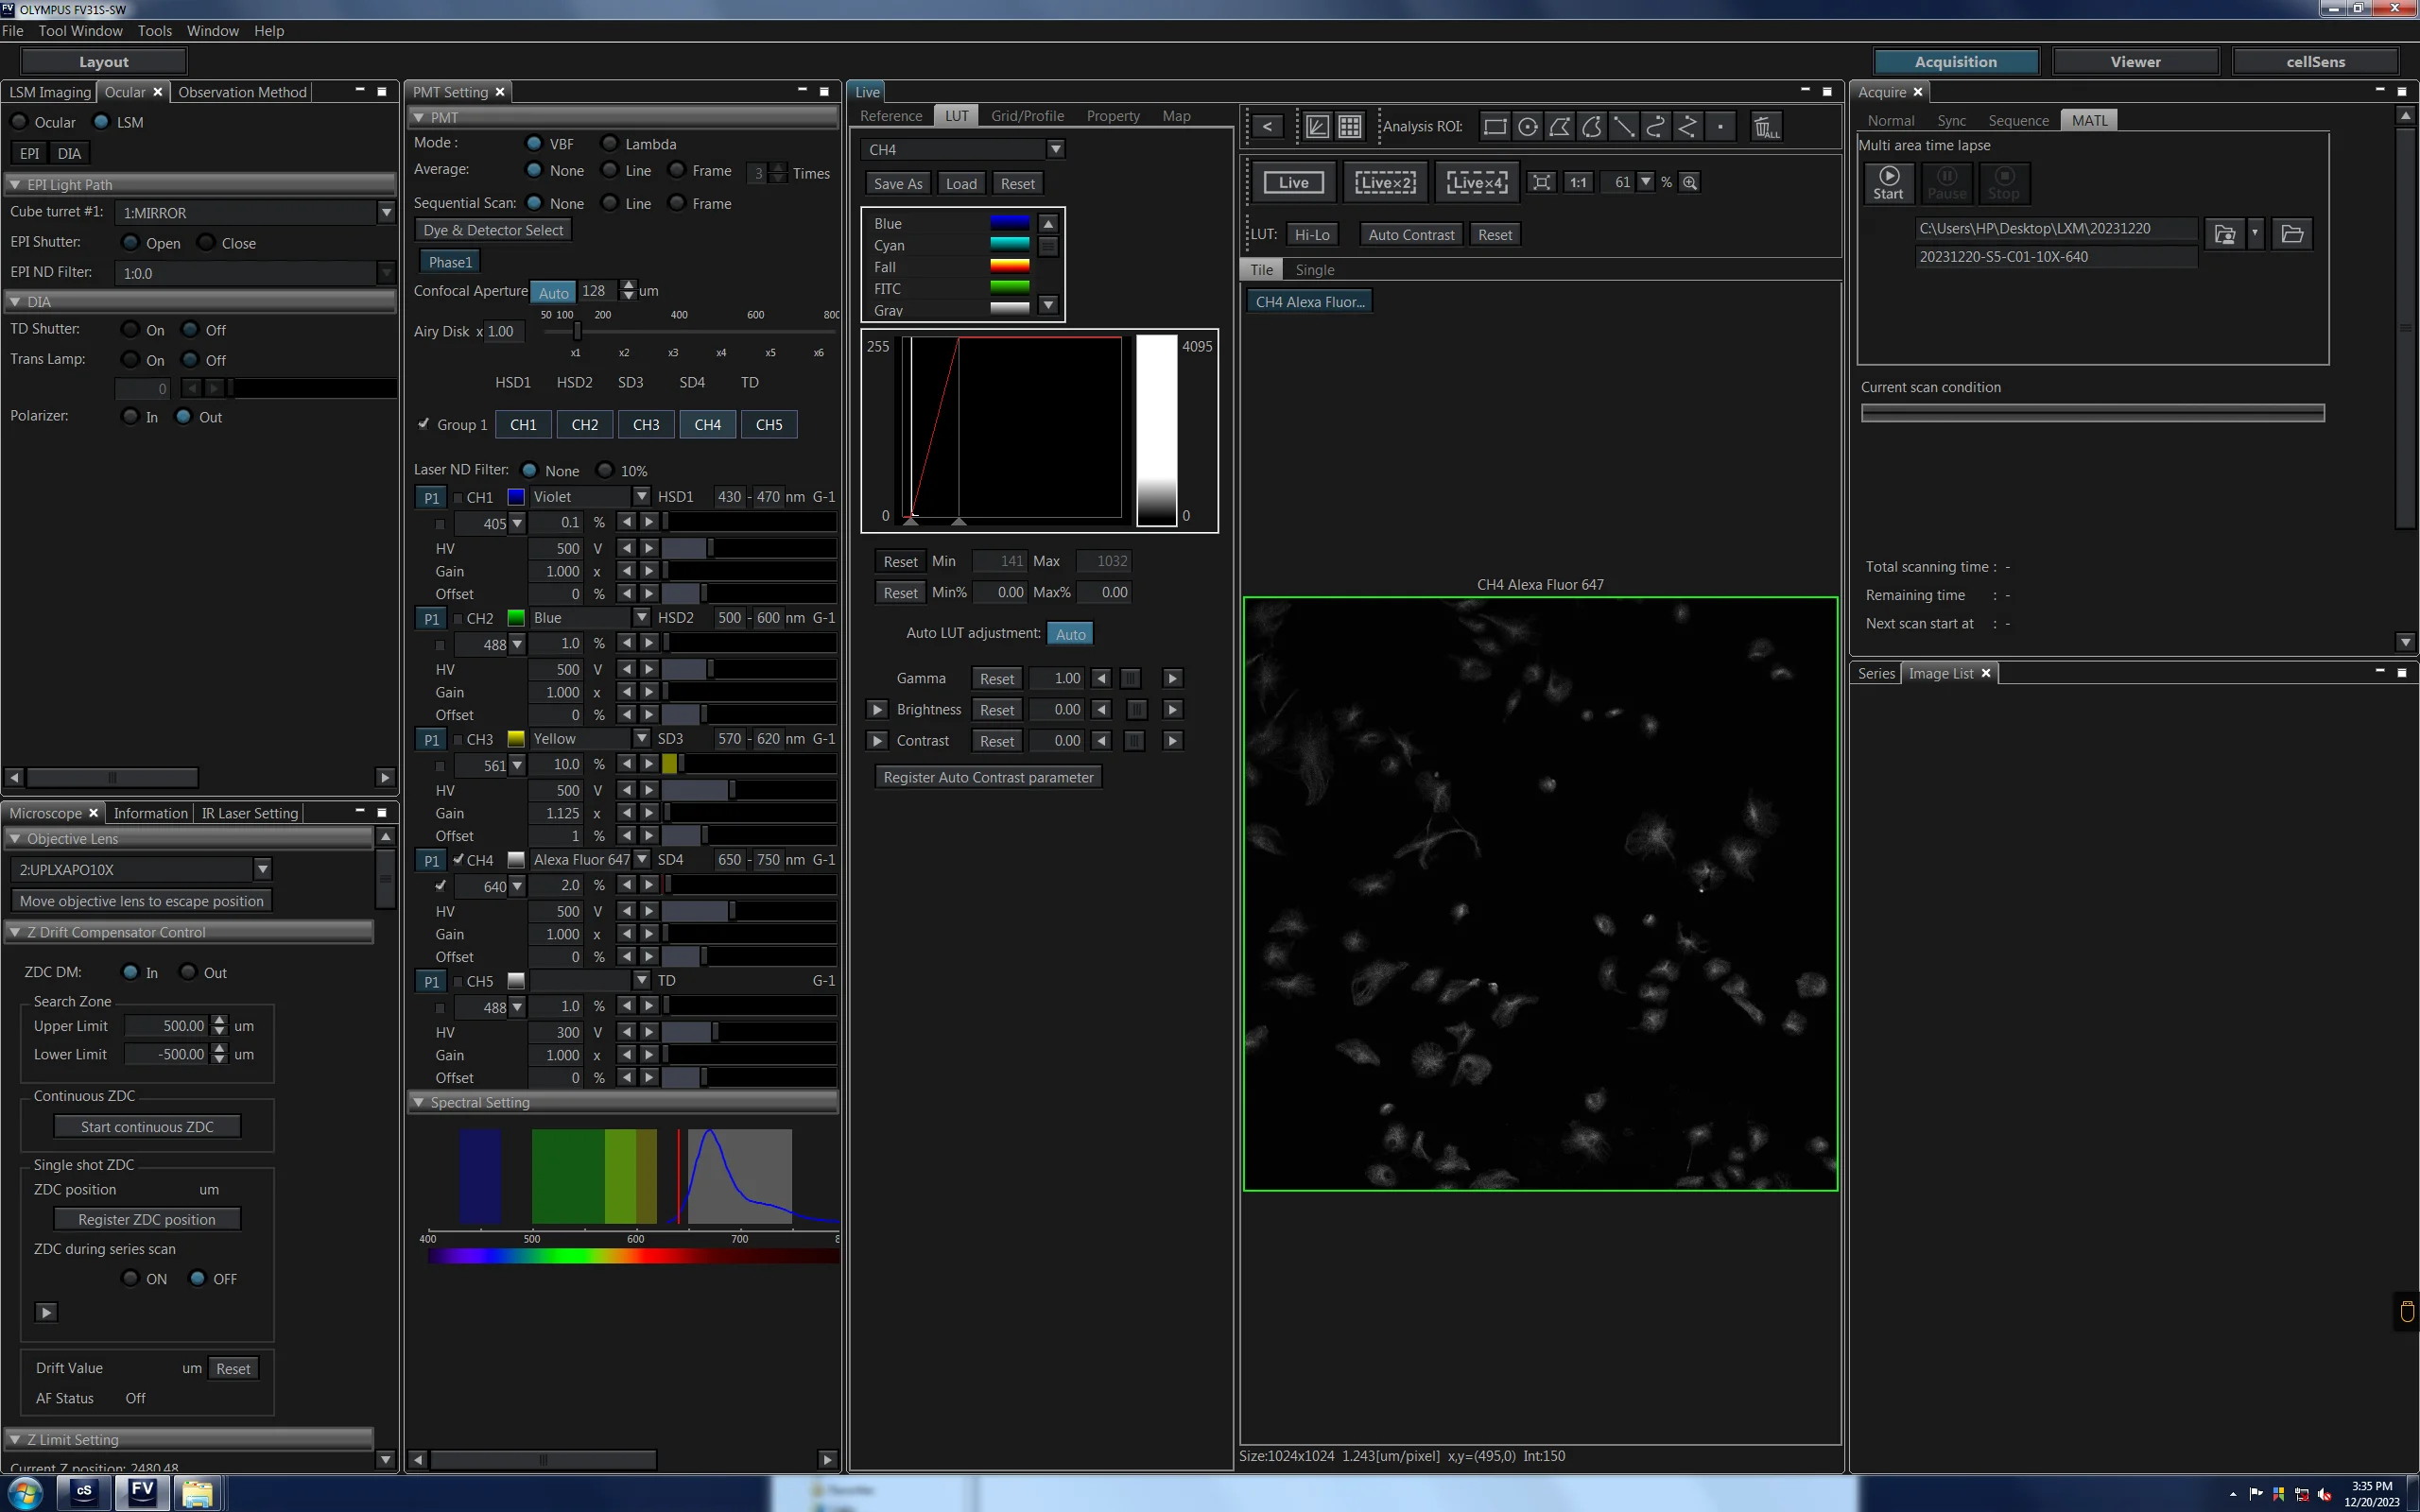The height and width of the screenshot is (1512, 2420).
Task: Open the IR Laser Setting tab
Action: [x=250, y=813]
